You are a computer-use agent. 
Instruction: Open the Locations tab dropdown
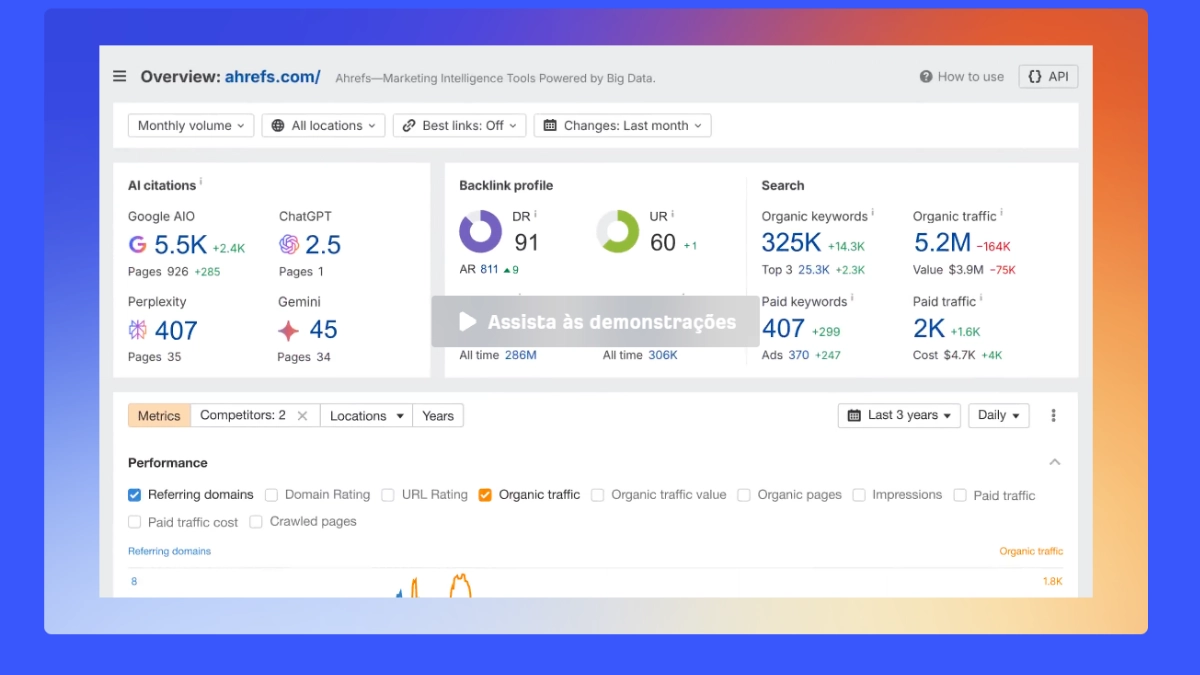point(367,416)
